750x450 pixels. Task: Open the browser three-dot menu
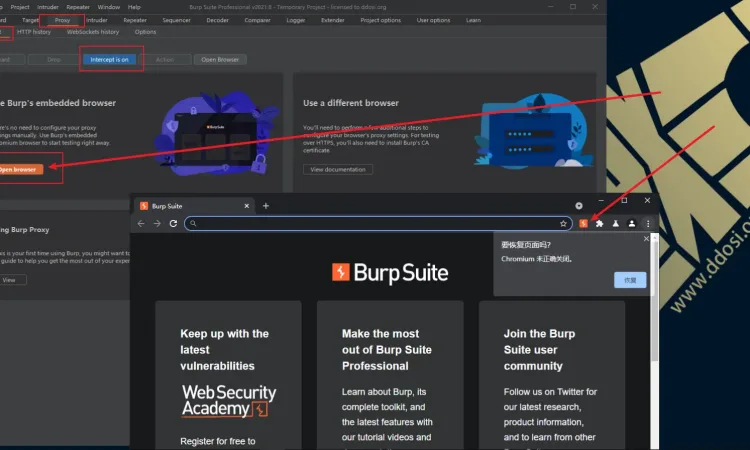coord(648,223)
